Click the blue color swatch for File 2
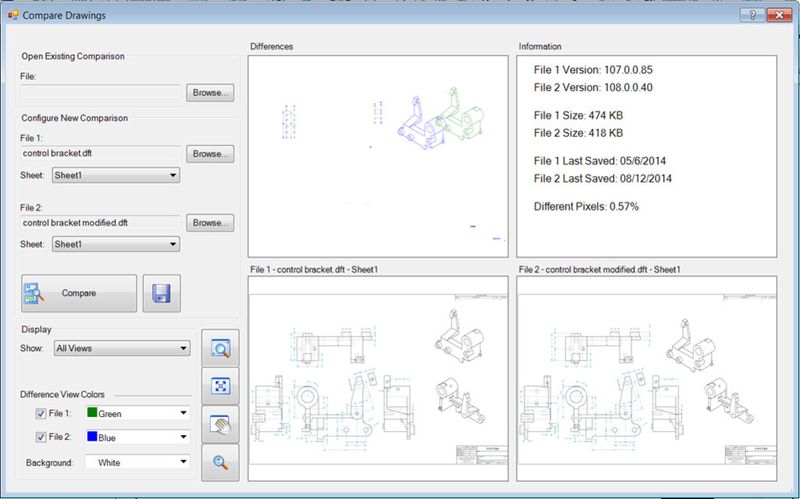800x499 pixels. coord(92,437)
